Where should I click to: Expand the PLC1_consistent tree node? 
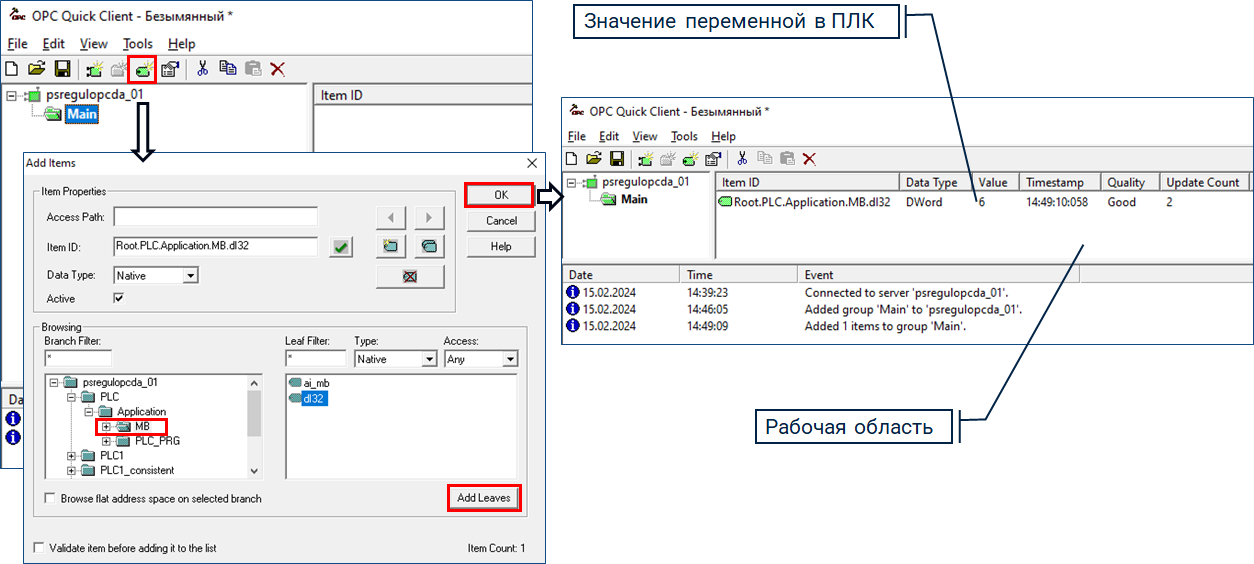click(x=72, y=471)
